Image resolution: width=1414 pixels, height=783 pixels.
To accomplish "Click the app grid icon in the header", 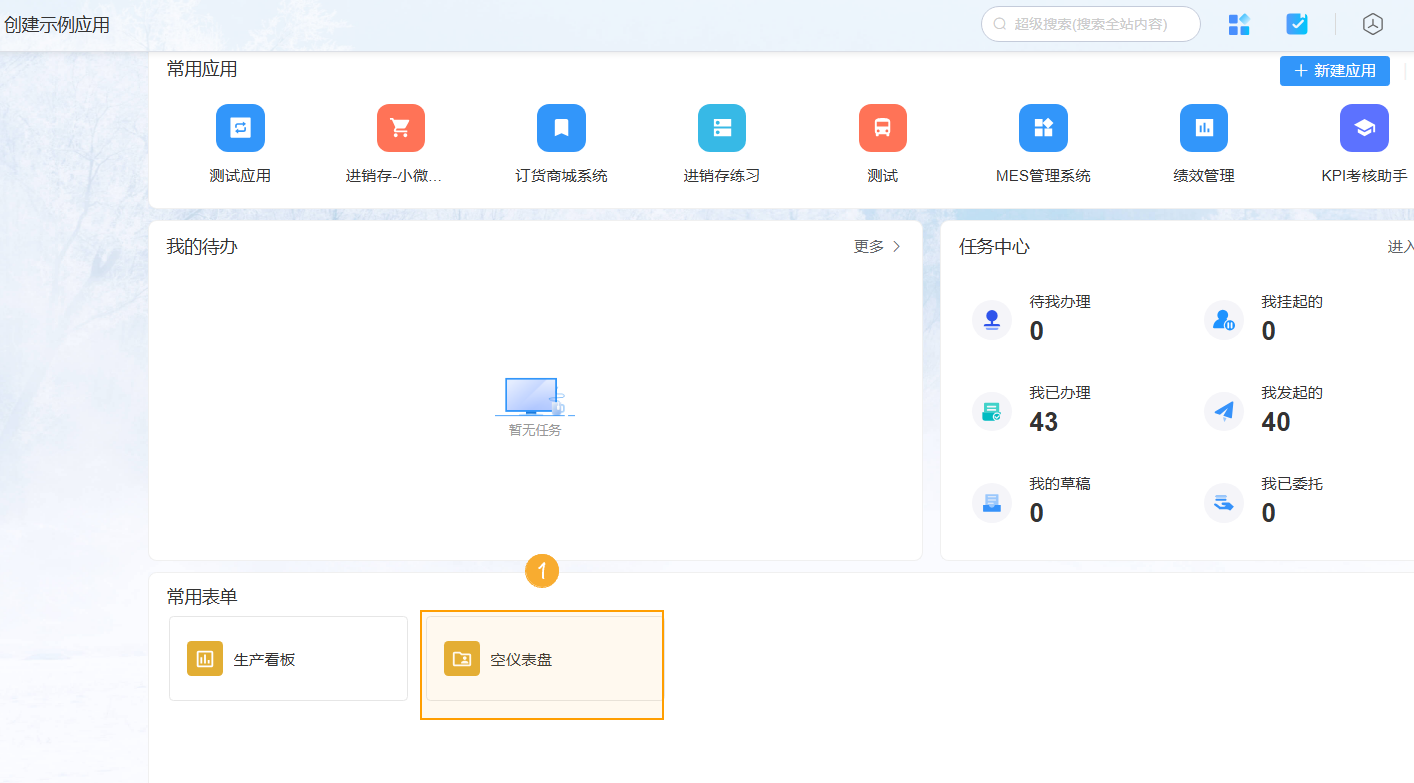I will [1239, 24].
